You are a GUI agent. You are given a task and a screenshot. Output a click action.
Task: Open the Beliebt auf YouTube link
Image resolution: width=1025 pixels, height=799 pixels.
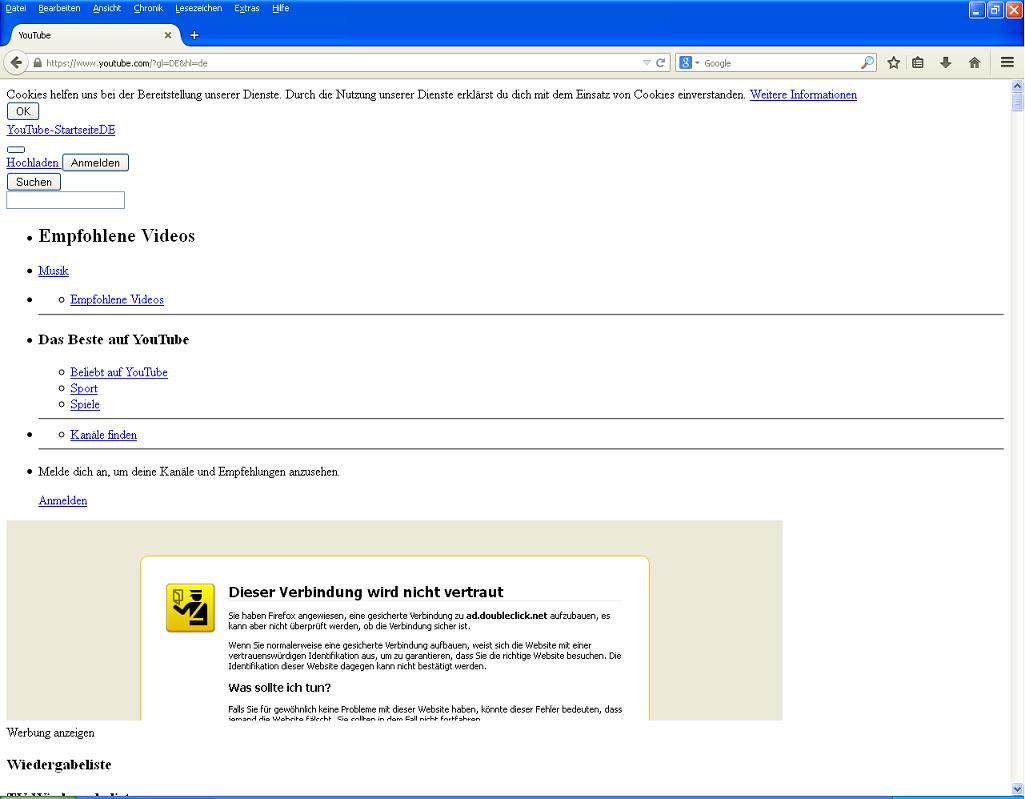(x=119, y=372)
